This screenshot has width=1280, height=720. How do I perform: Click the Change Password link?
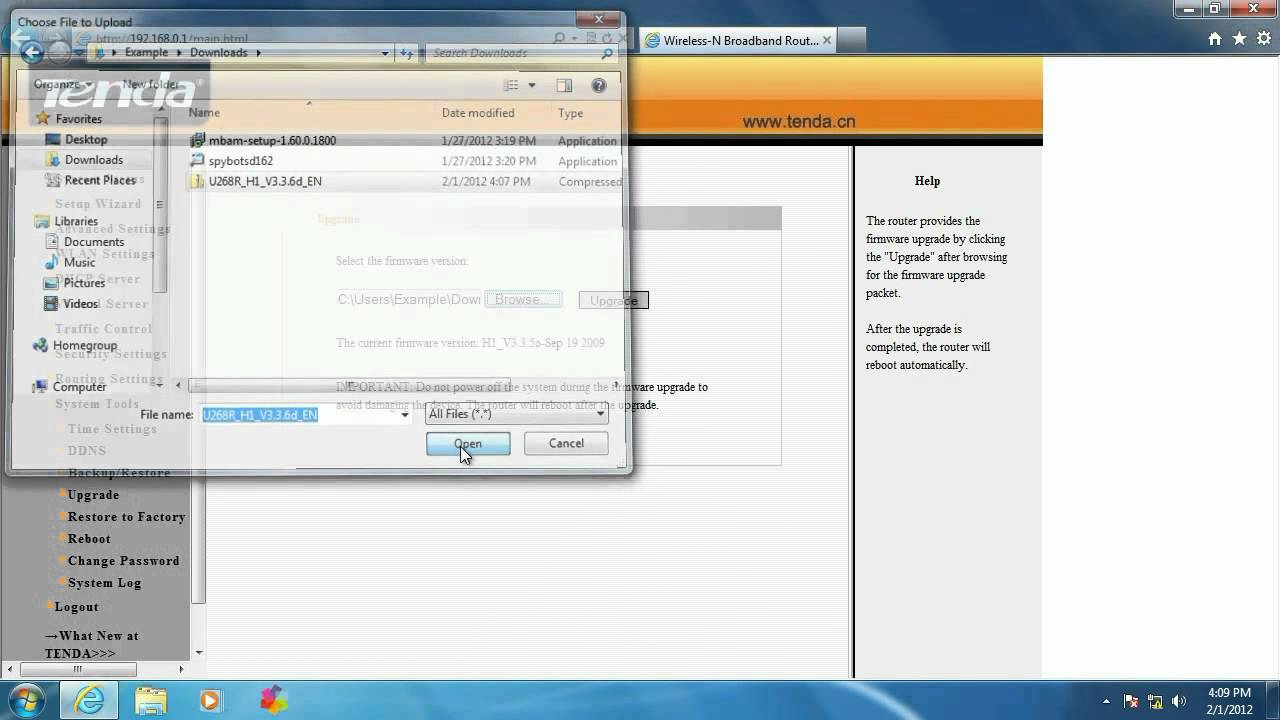(123, 561)
